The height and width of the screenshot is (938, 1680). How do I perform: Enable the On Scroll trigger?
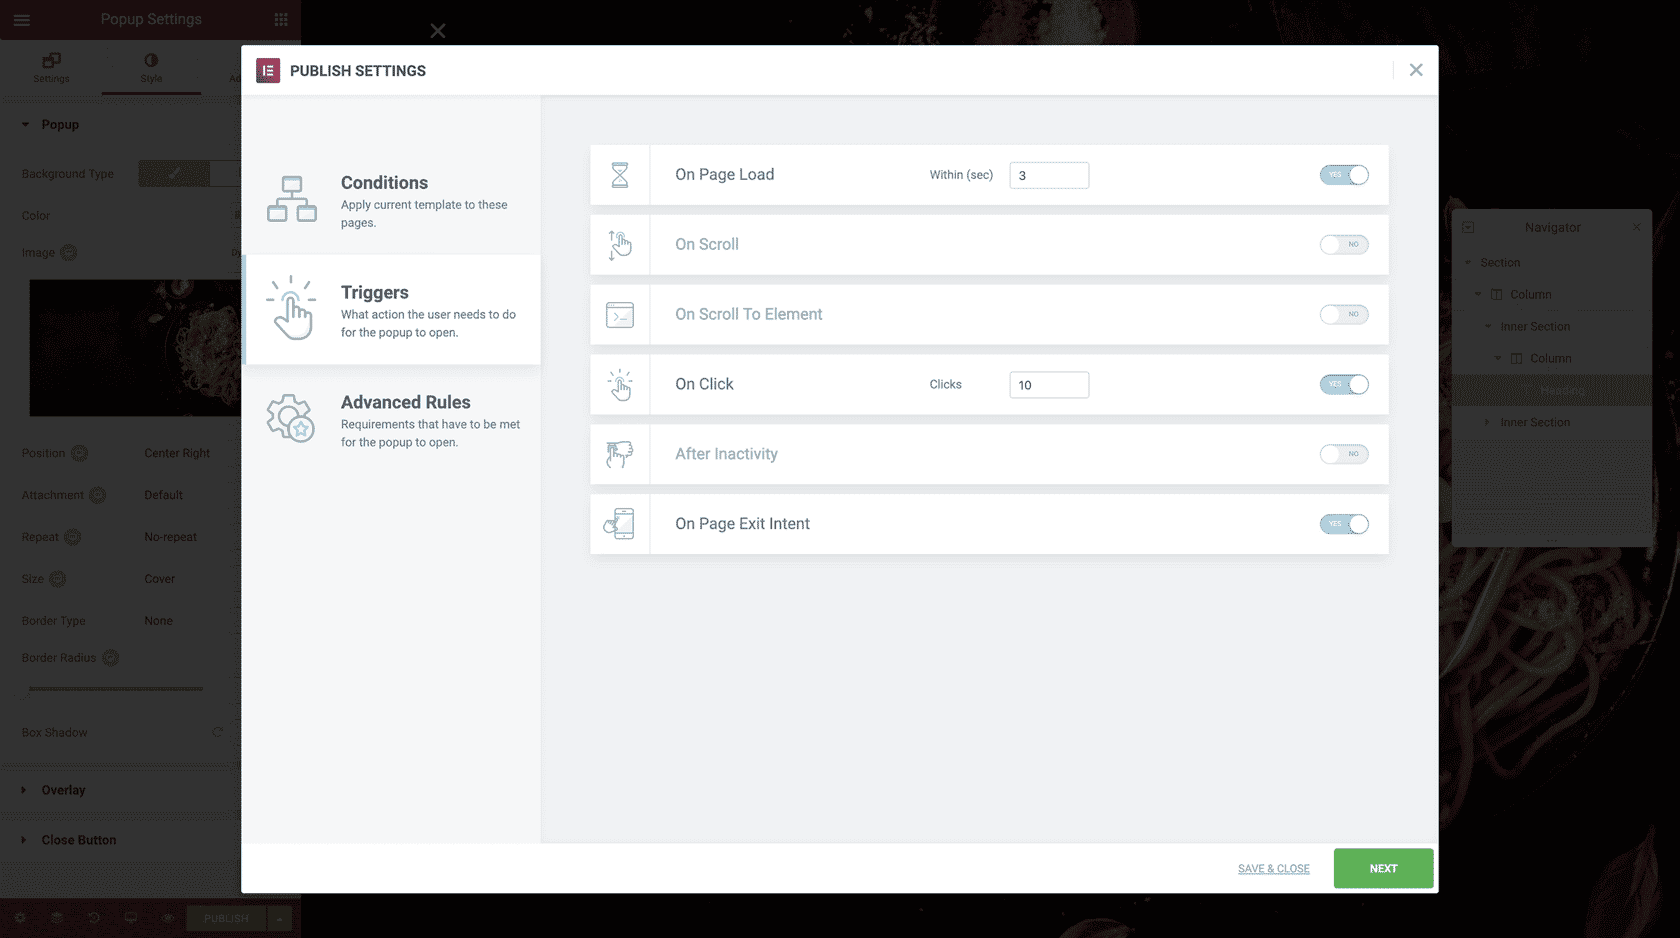coord(1344,245)
